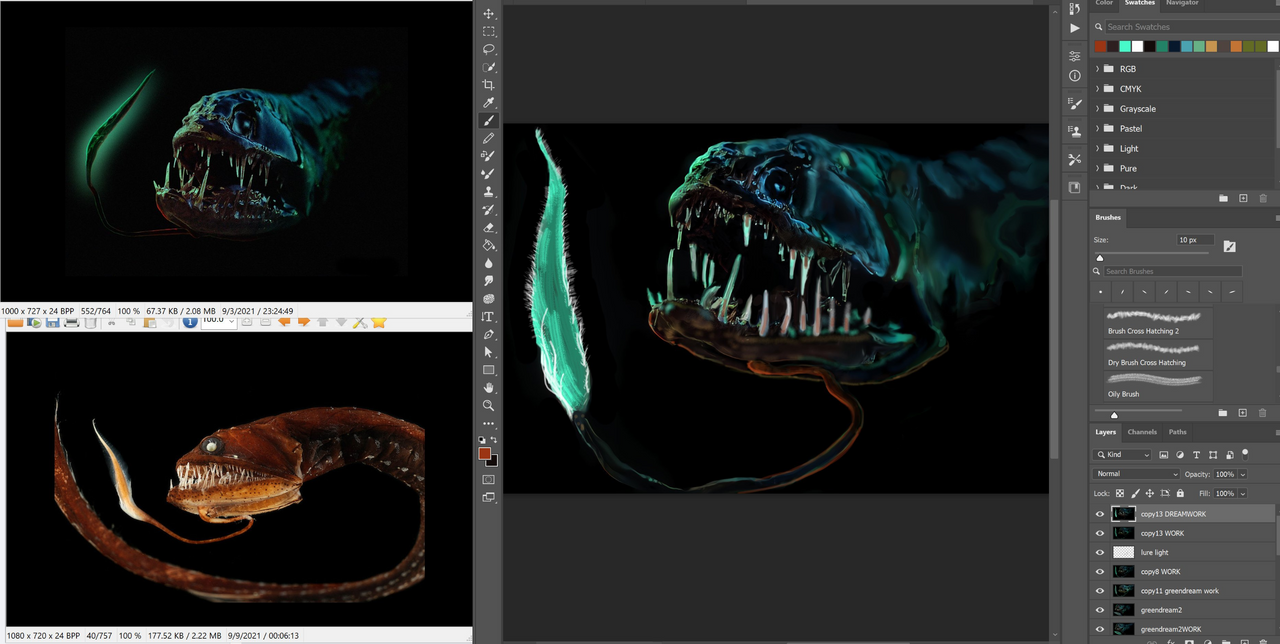
Task: Select the Hand tool
Action: pos(489,388)
